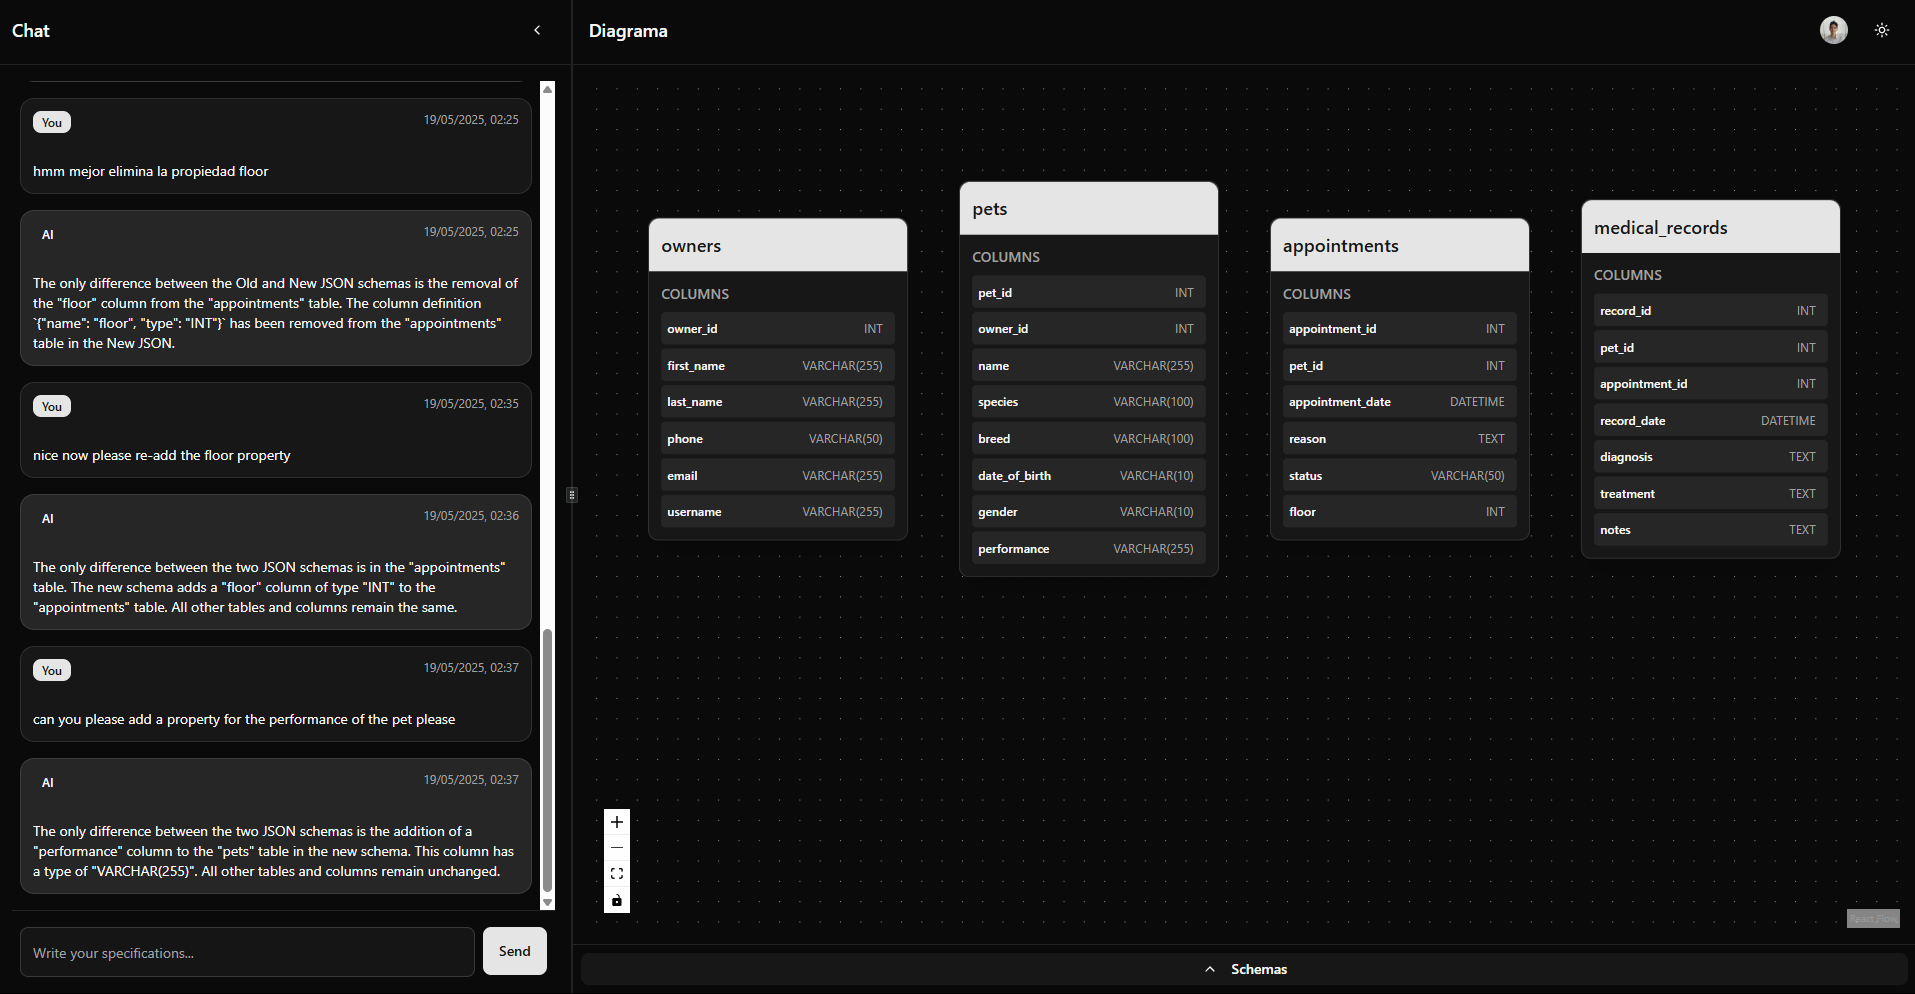Select the owners table header
Viewport: 1915px width, 994px height.
[x=778, y=246]
